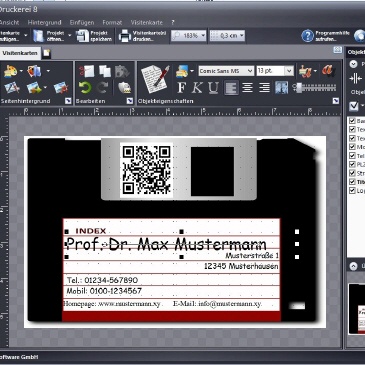
Task: Click Projekt speichern button
Action: (94, 36)
